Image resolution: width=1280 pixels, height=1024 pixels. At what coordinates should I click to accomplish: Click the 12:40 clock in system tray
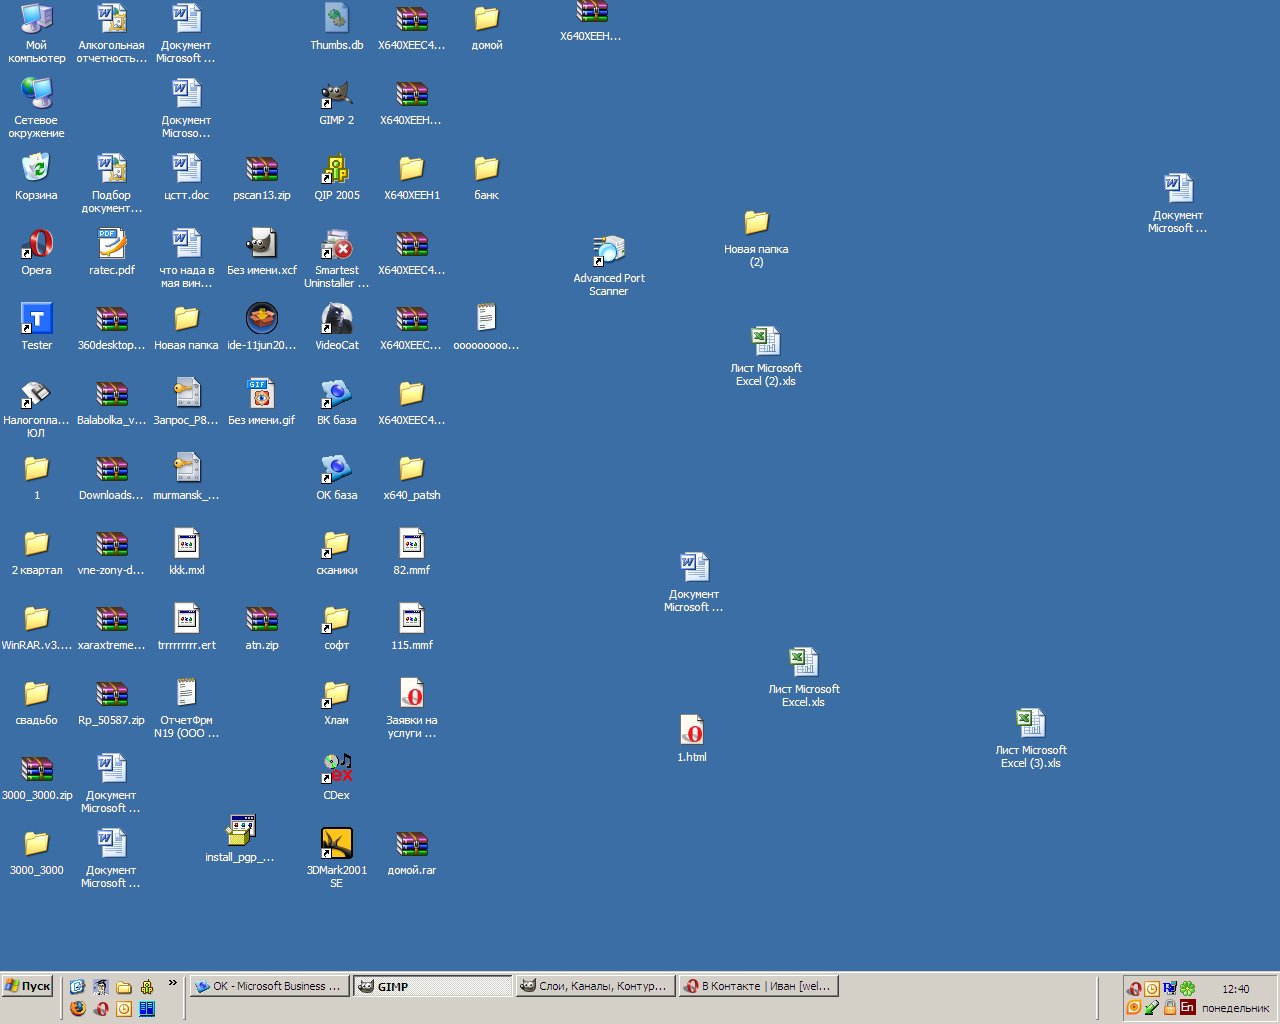1235,989
